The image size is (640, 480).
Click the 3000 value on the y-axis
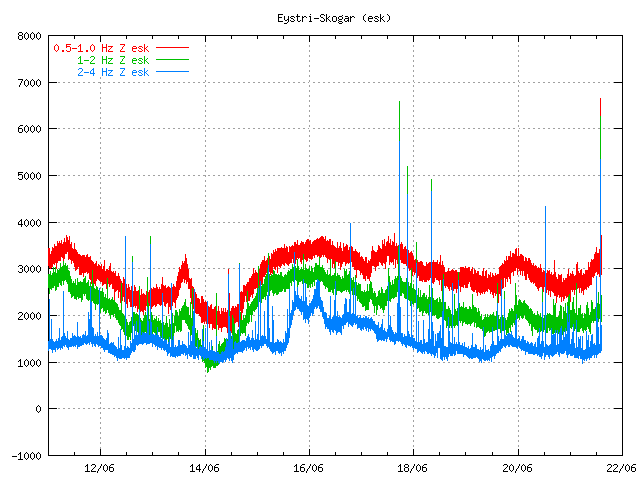pos(28,269)
